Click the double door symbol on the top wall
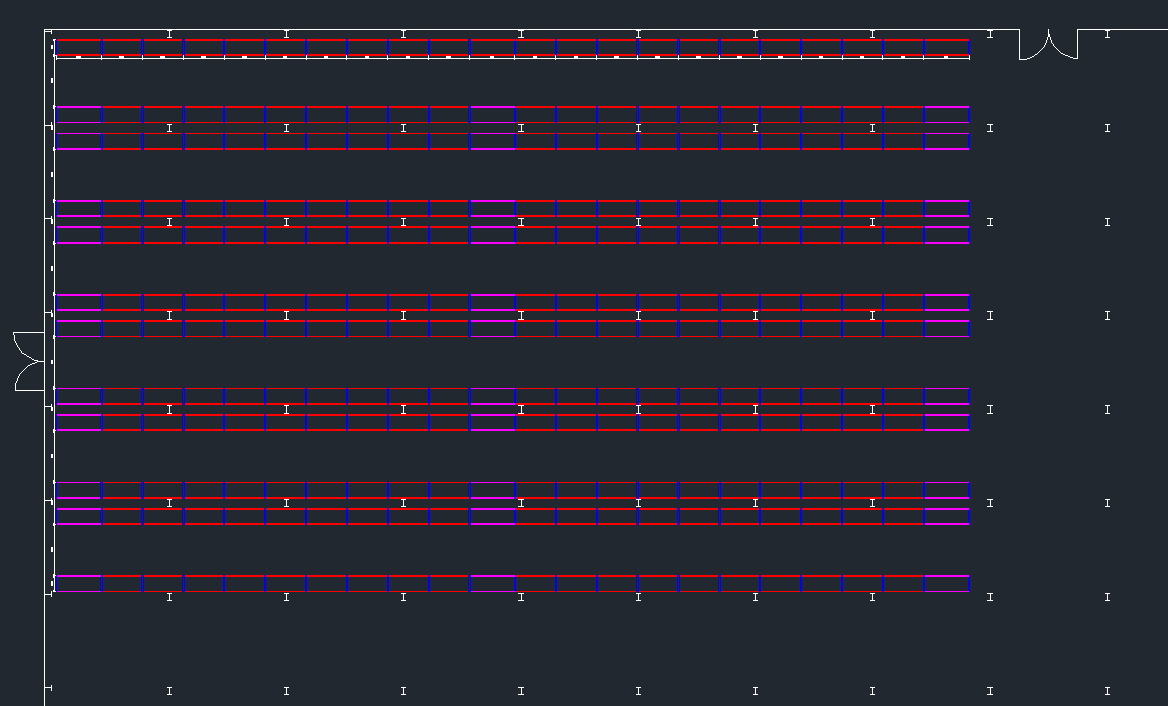The image size is (1168, 706). pyautogui.click(x=1048, y=46)
